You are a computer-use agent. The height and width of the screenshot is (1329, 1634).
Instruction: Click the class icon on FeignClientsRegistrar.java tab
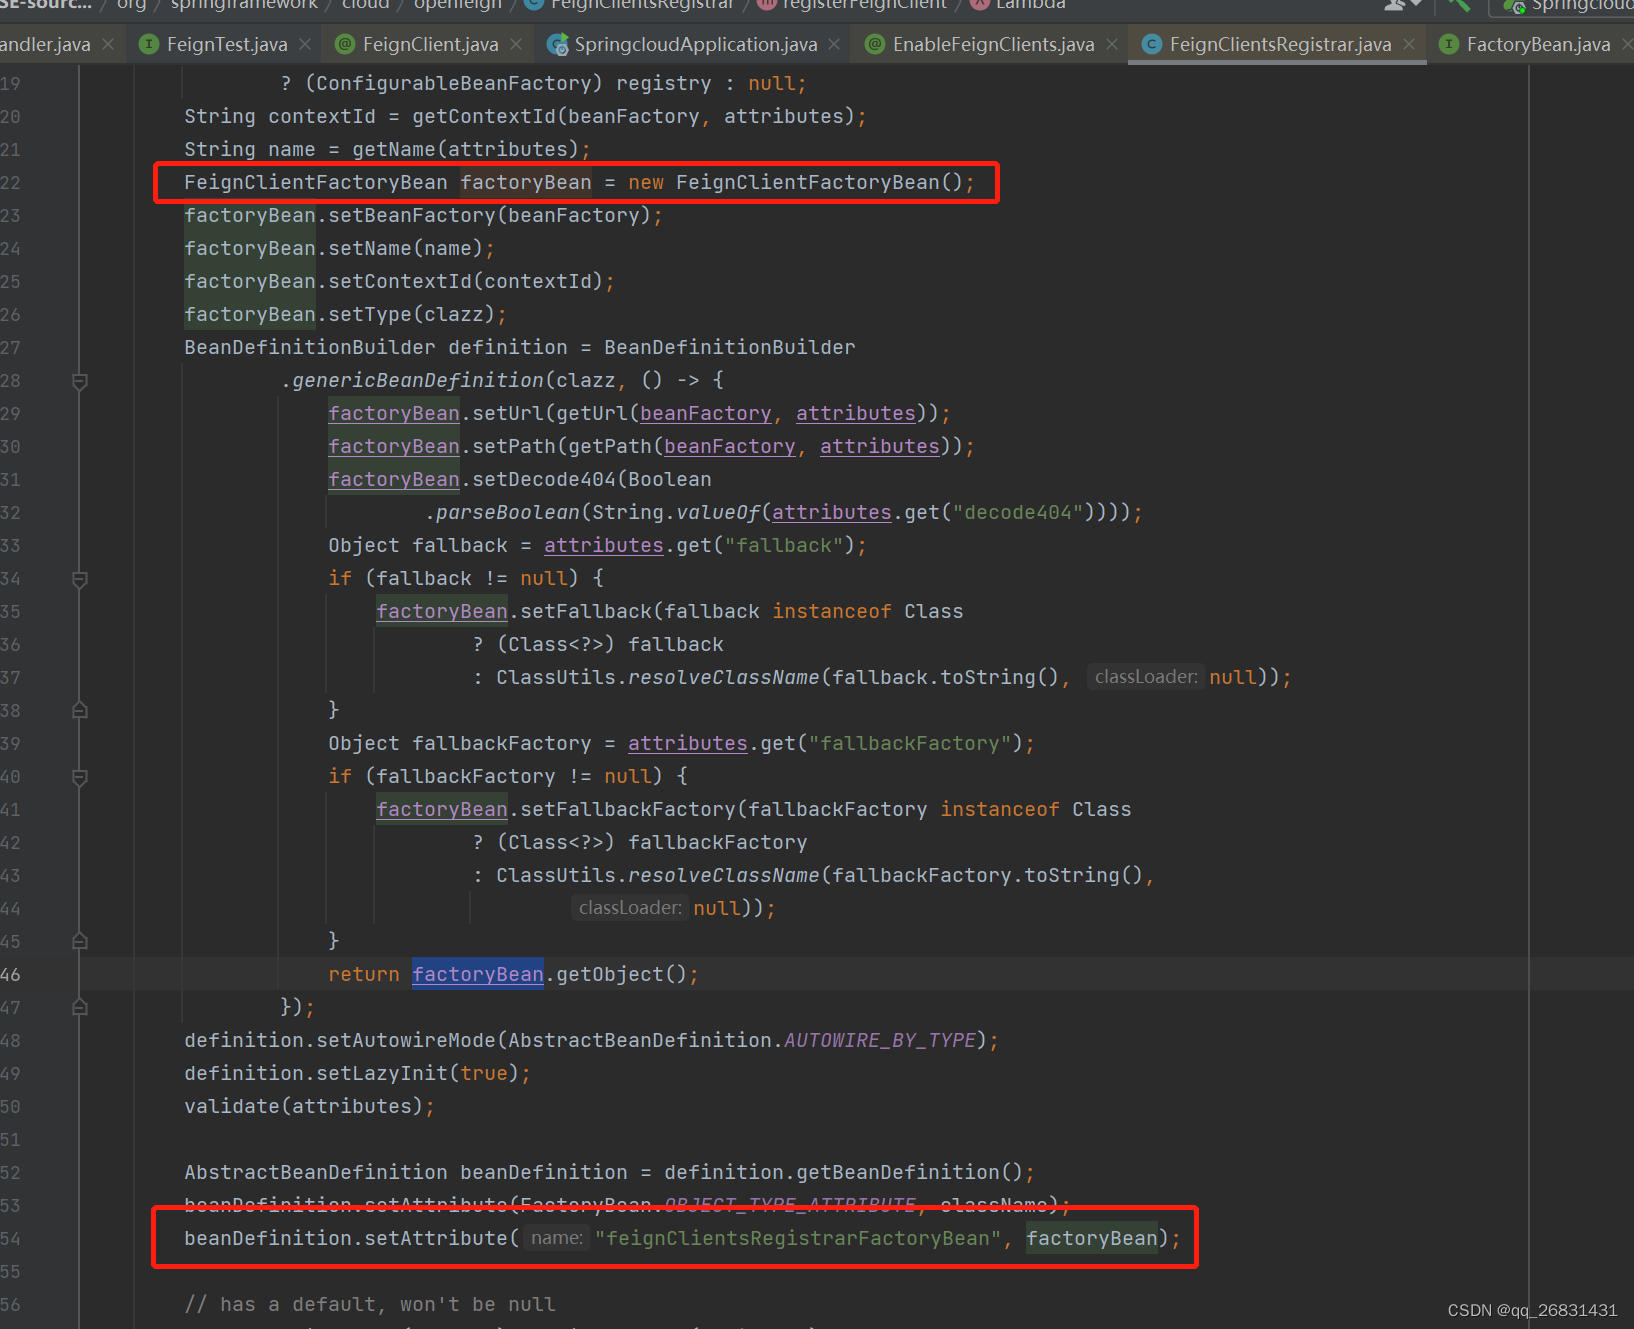[x=1152, y=45]
